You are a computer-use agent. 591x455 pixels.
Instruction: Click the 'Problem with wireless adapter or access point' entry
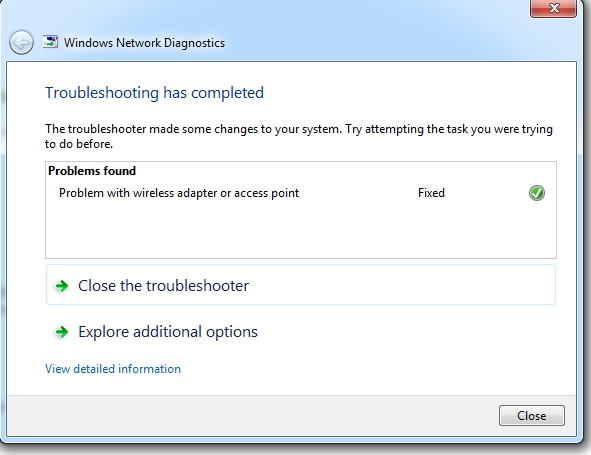pos(179,193)
